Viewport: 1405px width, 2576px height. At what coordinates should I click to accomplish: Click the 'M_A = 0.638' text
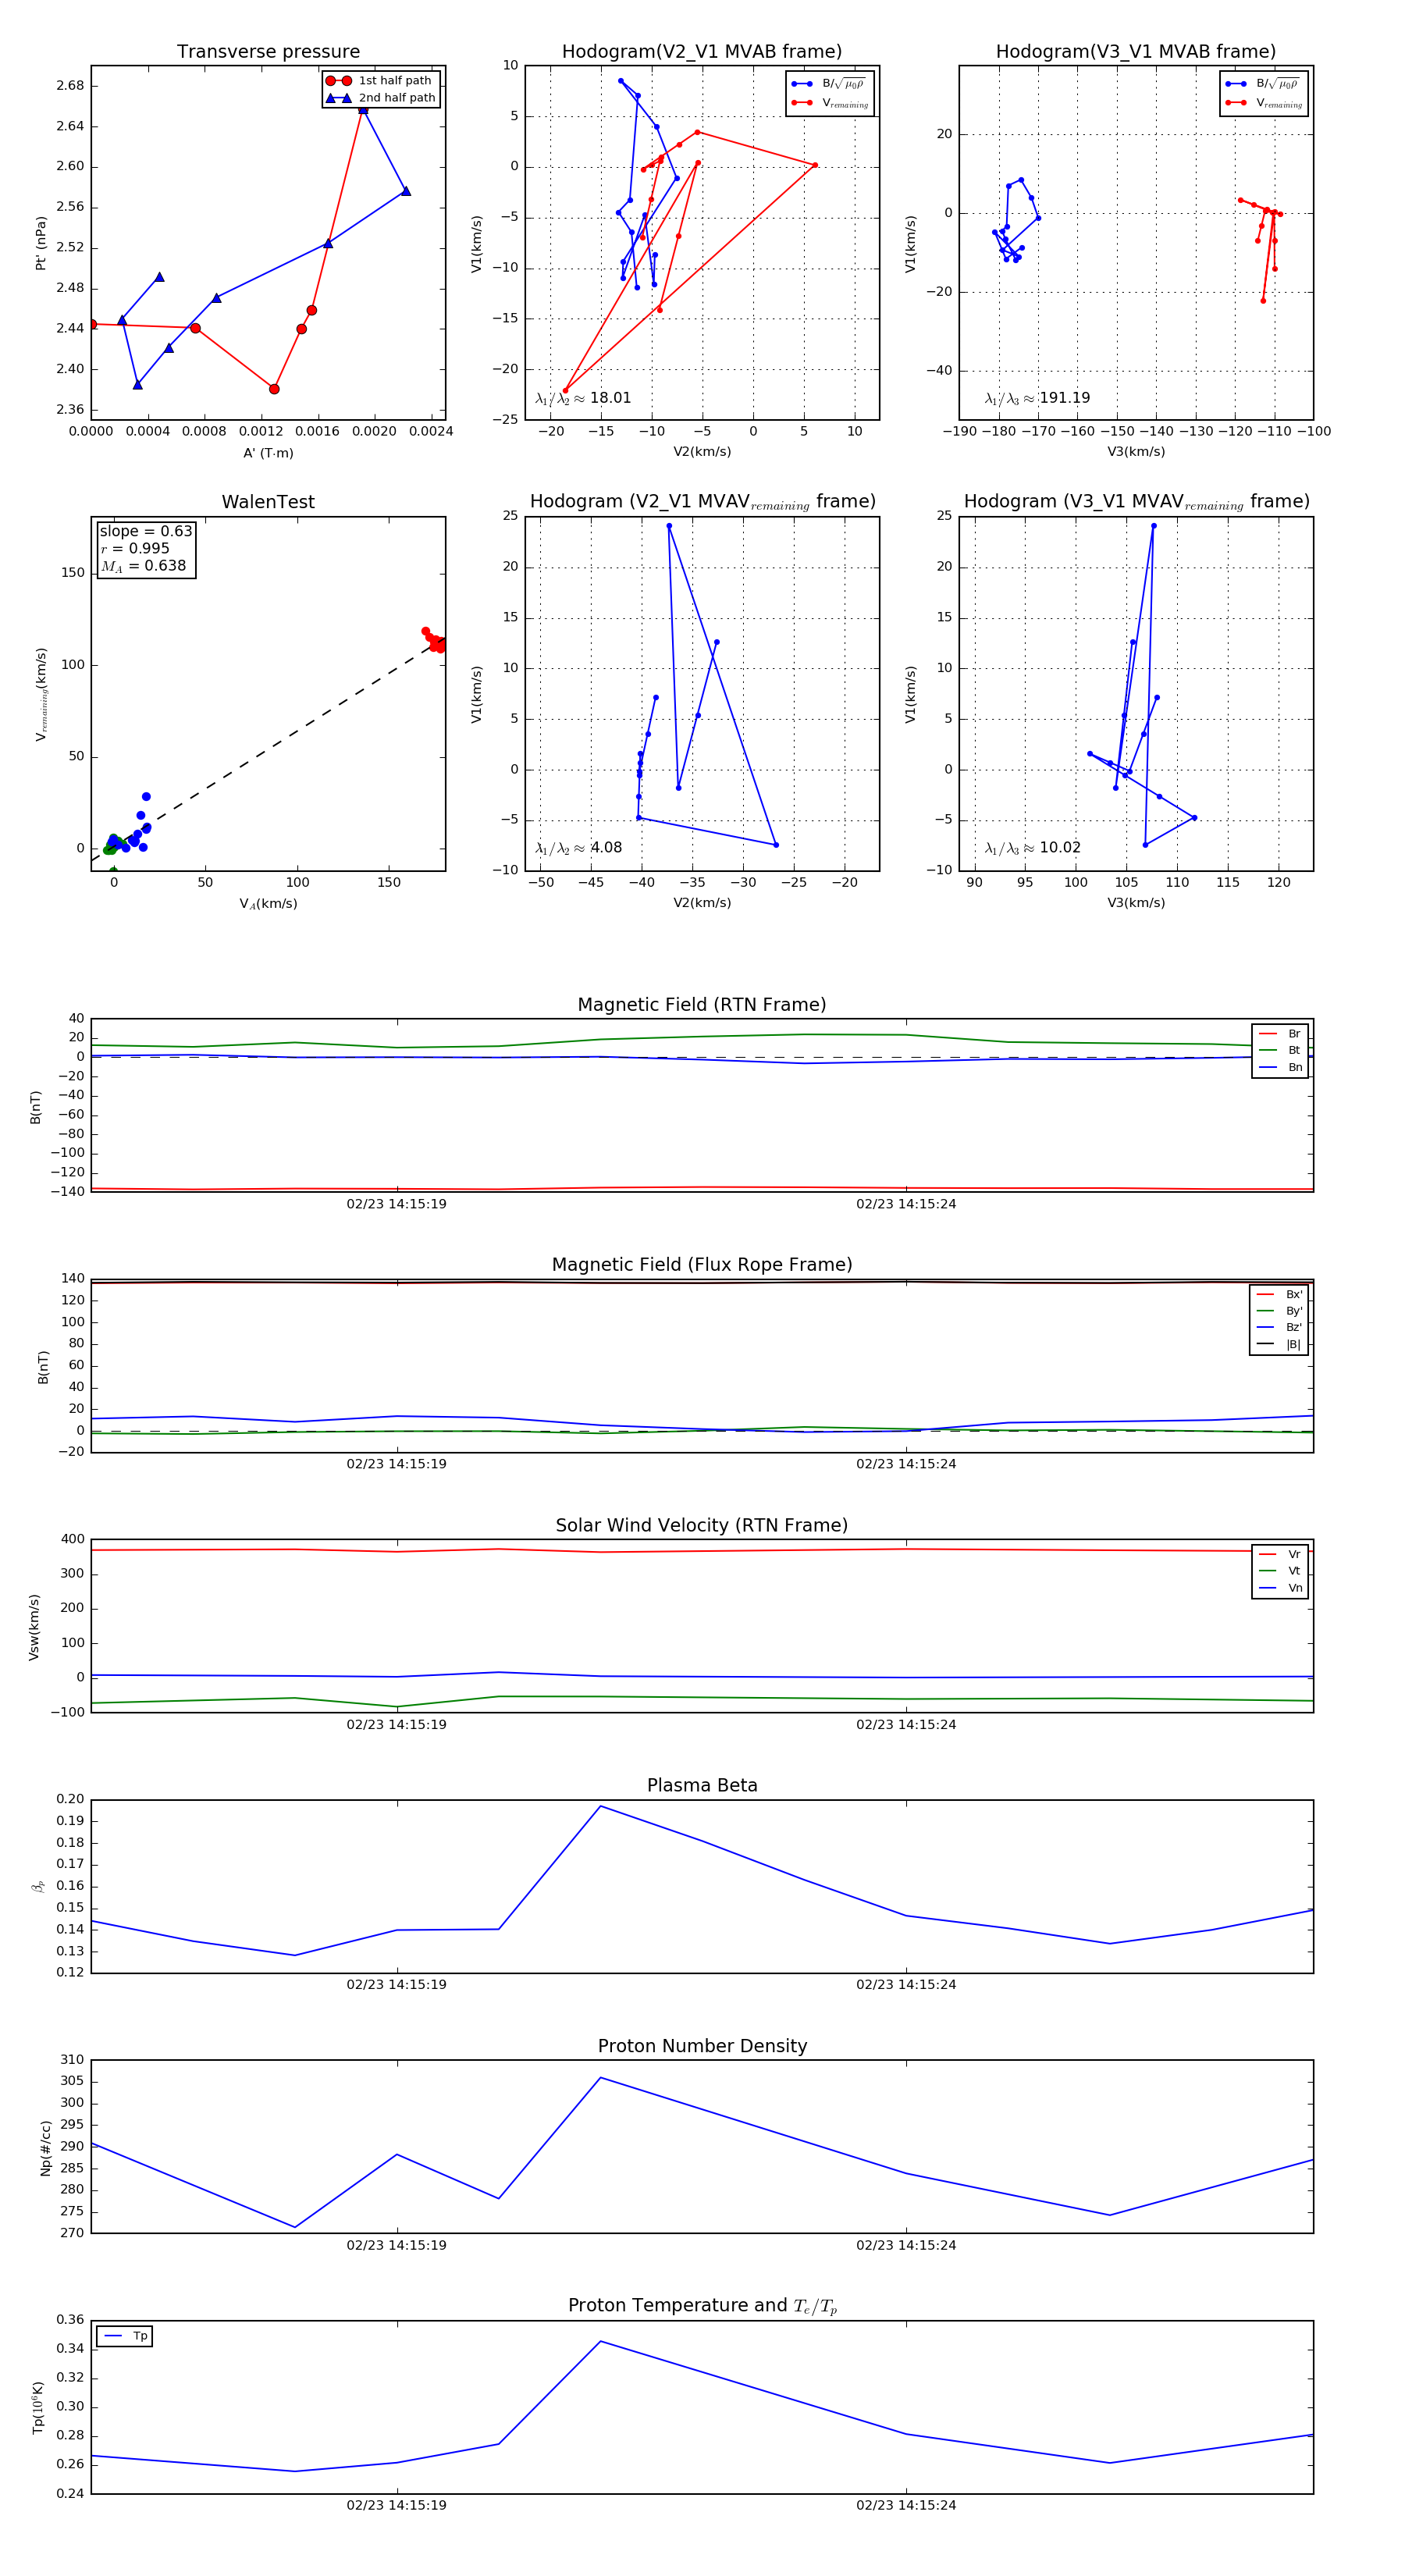point(143,566)
